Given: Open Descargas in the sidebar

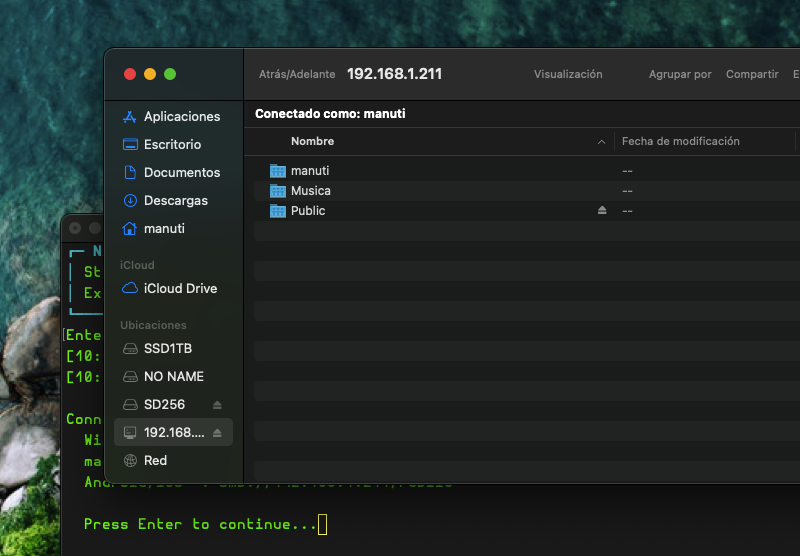Looking at the screenshot, I should [173, 200].
